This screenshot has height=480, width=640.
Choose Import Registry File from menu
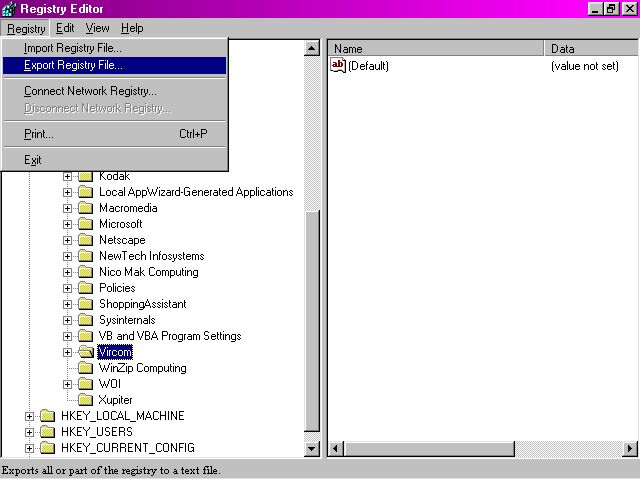(x=114, y=48)
